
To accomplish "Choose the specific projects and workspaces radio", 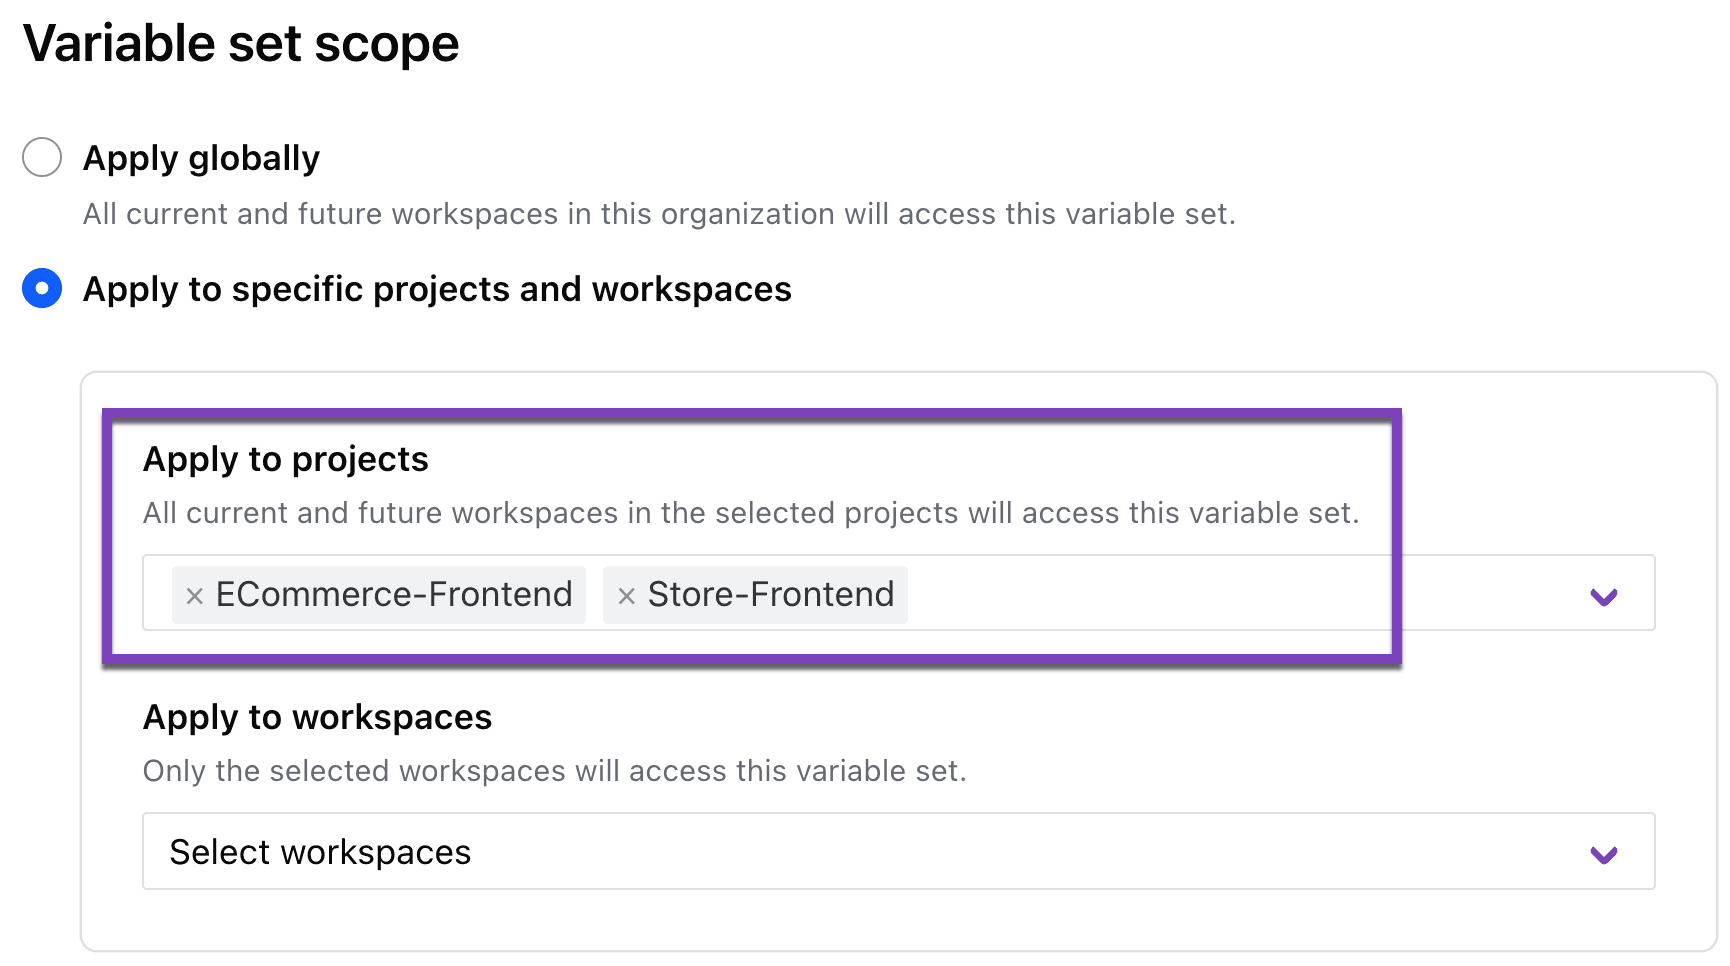I will click(x=42, y=288).
